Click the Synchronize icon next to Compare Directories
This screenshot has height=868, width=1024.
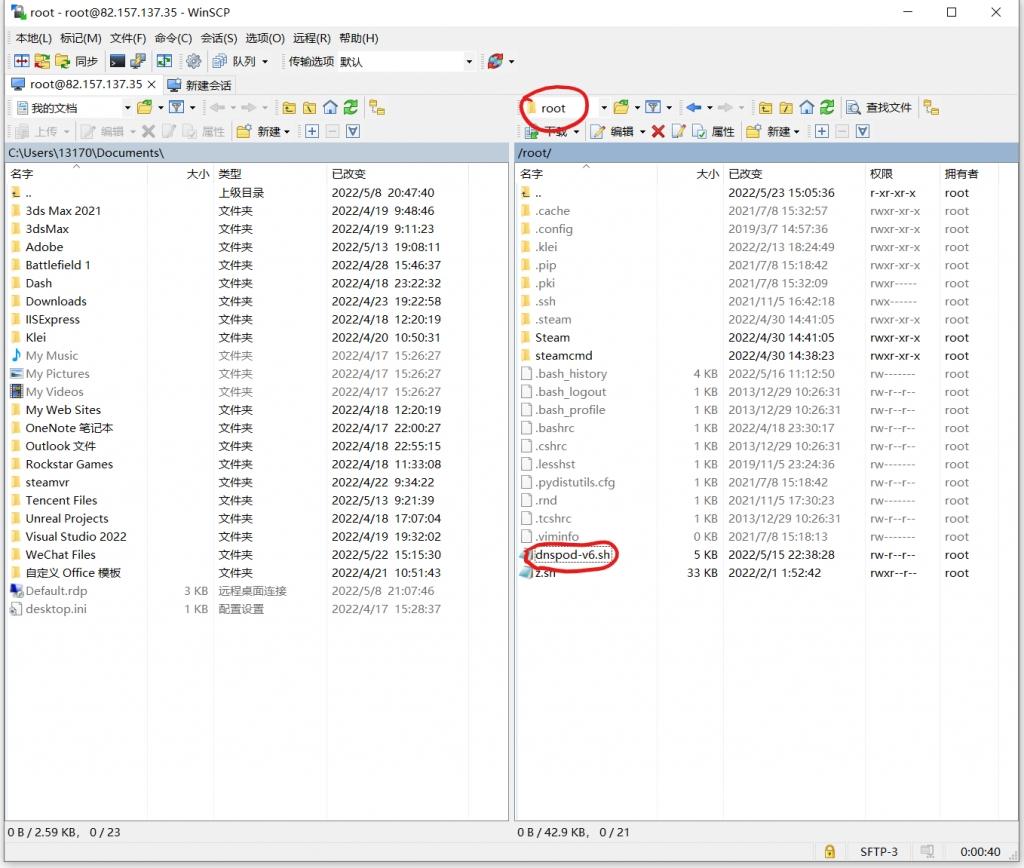(x=42, y=61)
